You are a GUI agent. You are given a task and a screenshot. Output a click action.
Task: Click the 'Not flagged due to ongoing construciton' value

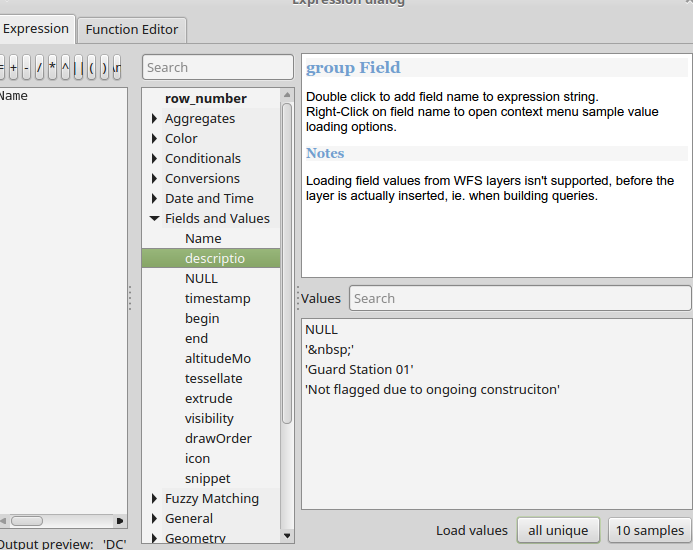(433, 390)
